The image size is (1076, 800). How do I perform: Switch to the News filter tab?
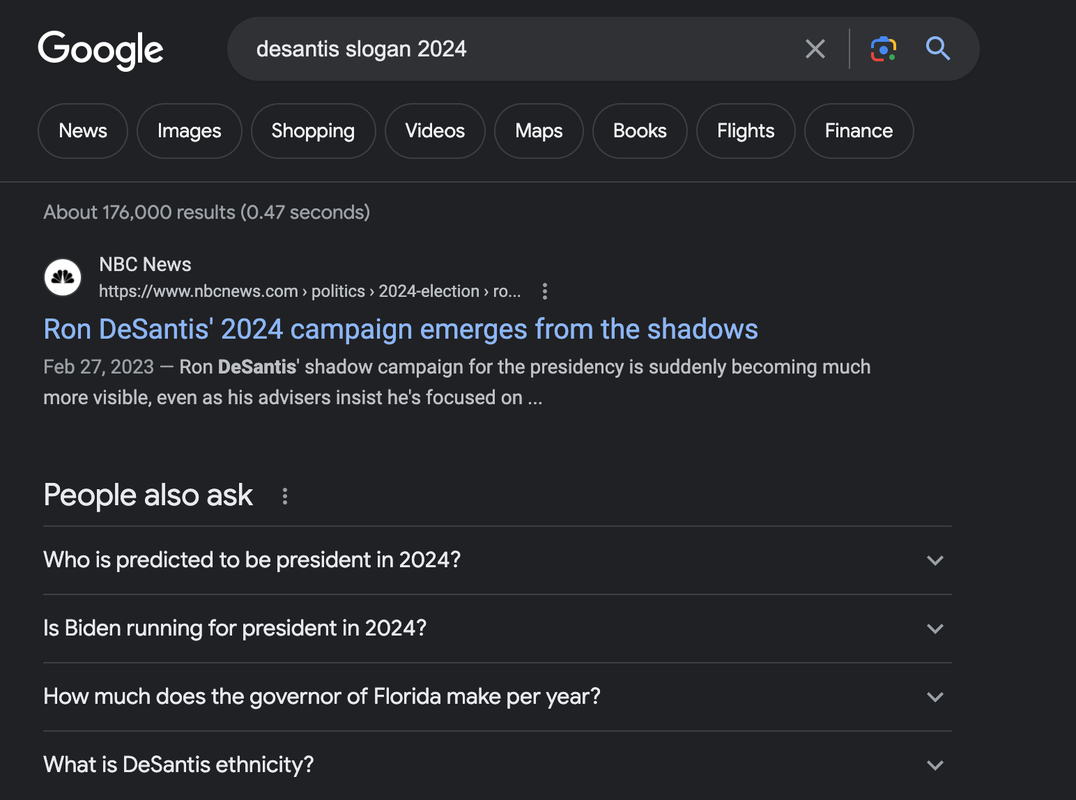coord(83,131)
